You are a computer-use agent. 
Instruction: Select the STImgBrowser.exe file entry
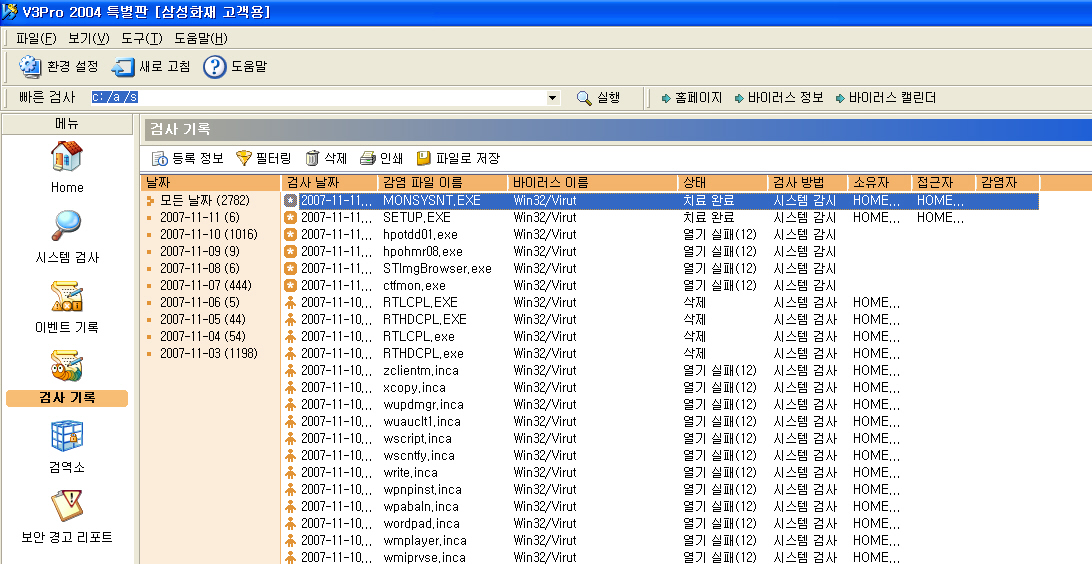437,268
